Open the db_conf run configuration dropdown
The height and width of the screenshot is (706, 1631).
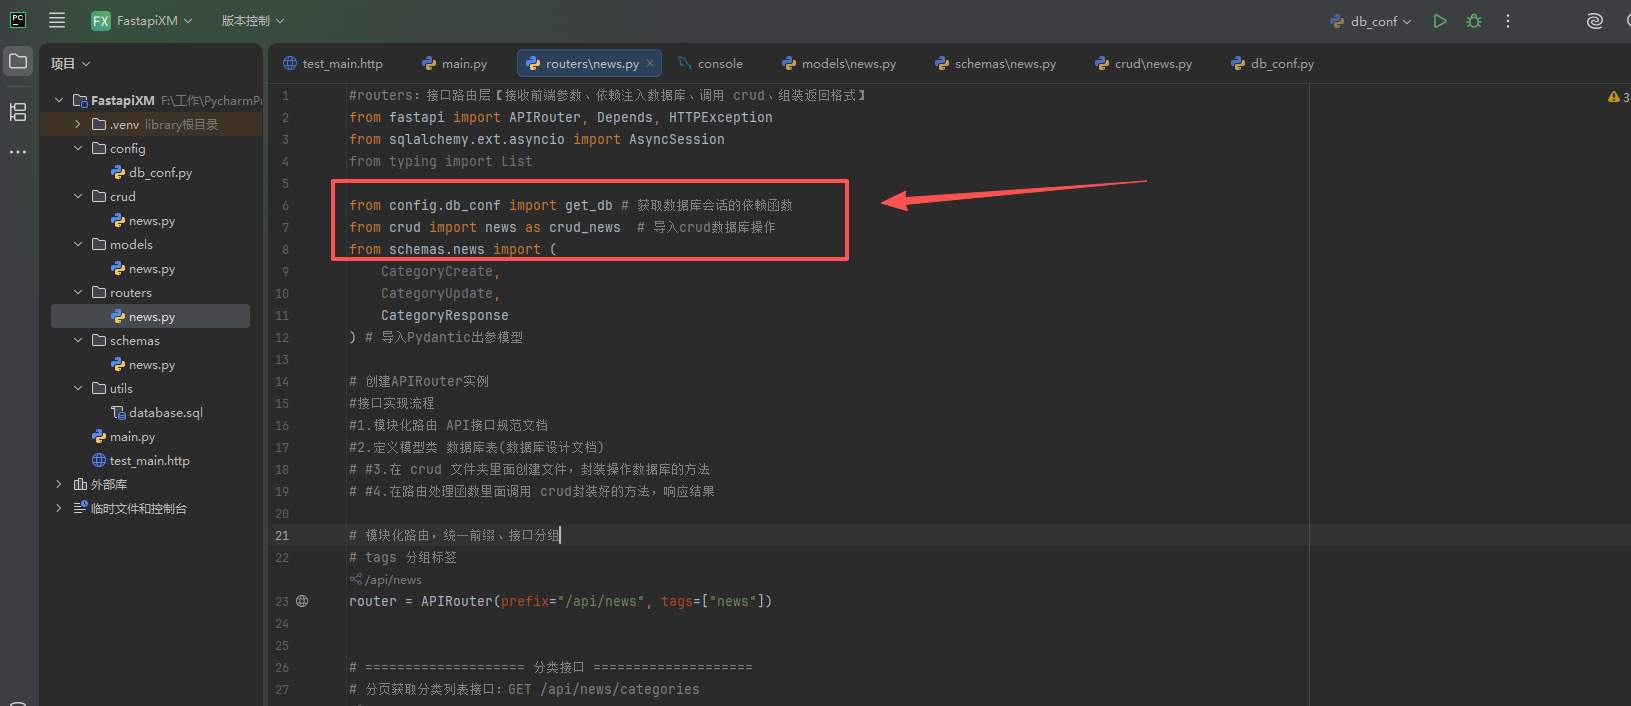coord(1371,21)
